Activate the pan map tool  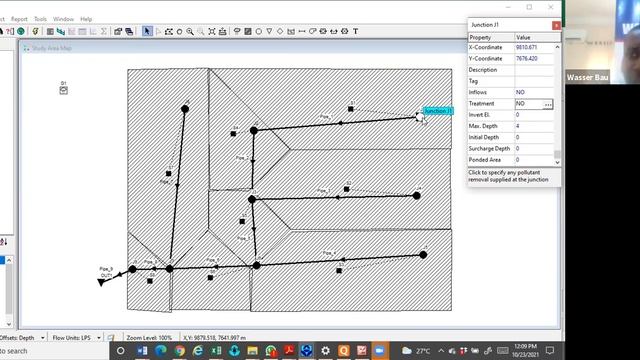tap(179, 31)
